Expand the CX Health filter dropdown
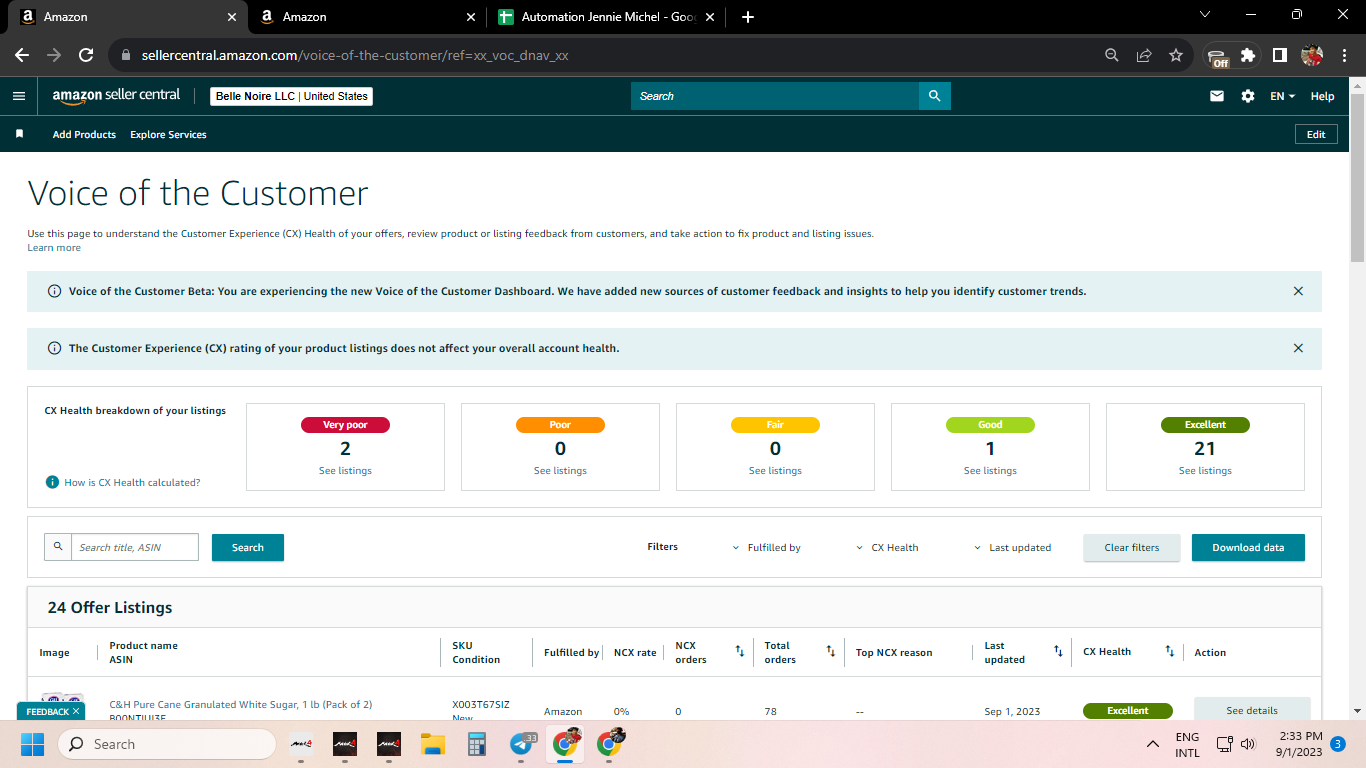This screenshot has height=768, width=1366. [x=887, y=548]
